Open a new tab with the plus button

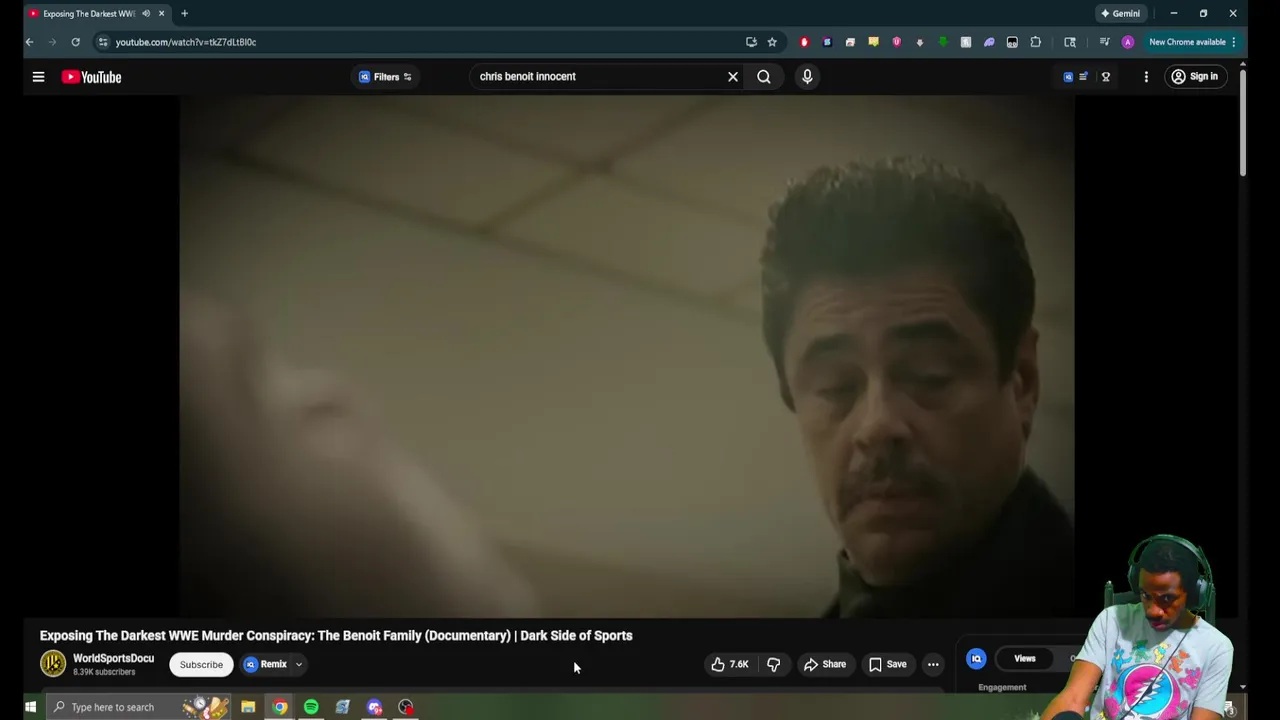pyautogui.click(x=184, y=13)
